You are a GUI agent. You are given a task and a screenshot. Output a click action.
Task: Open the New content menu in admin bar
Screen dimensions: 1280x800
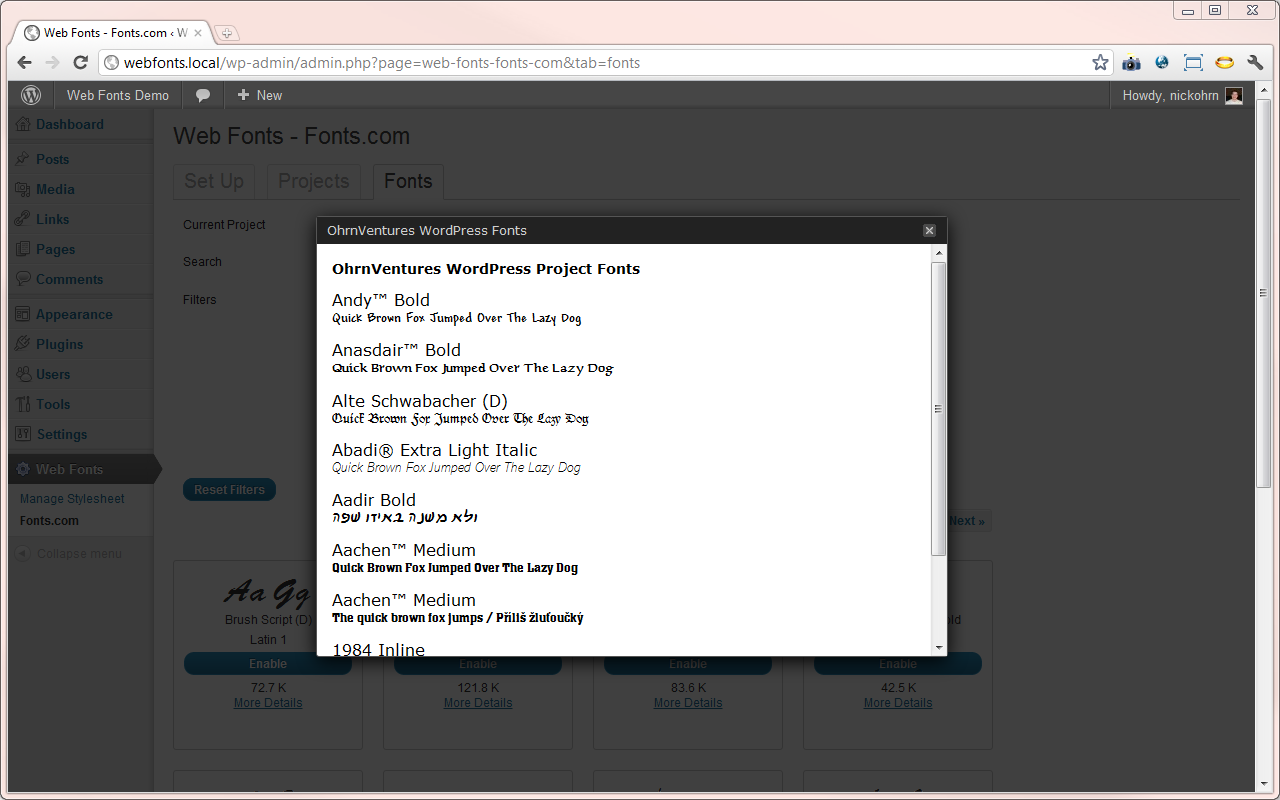(x=259, y=95)
